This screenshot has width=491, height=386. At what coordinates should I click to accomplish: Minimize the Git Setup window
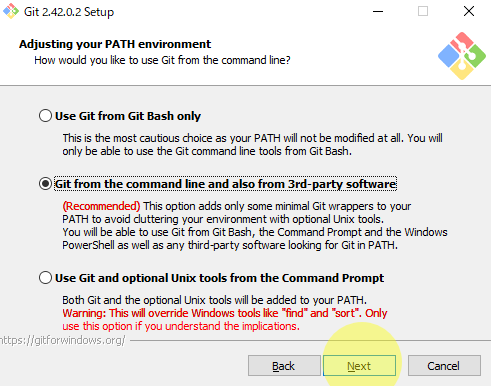[378, 11]
